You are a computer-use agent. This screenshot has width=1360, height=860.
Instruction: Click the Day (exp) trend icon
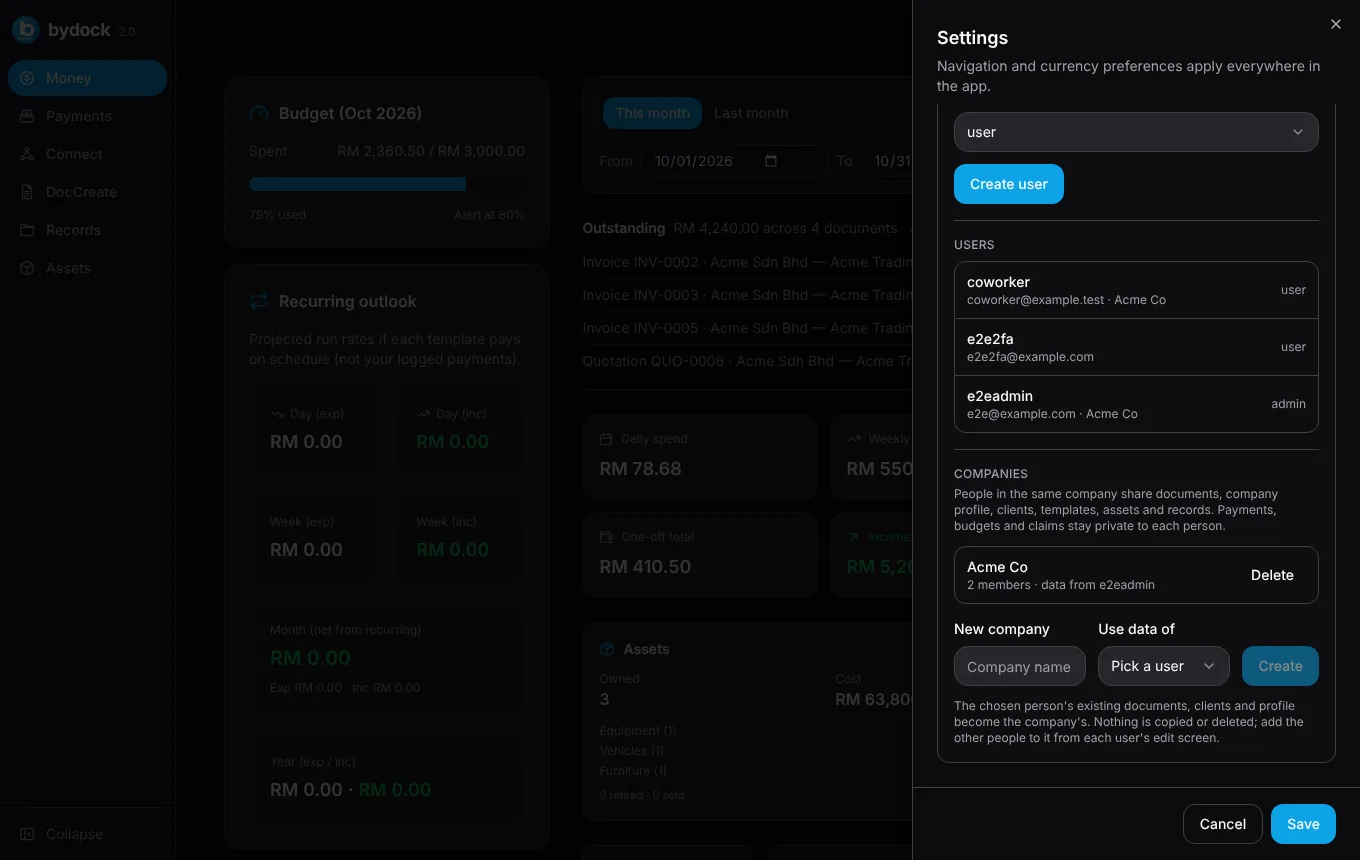277,413
